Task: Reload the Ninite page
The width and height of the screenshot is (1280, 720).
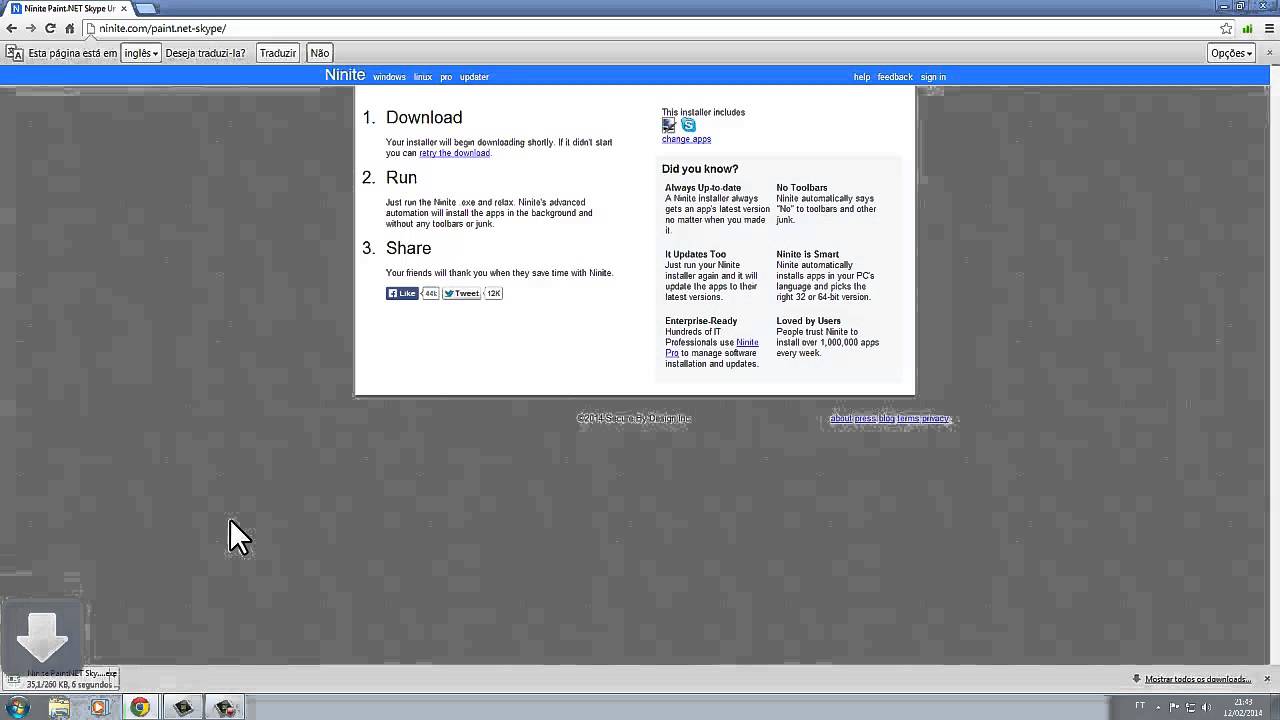Action: [x=50, y=28]
